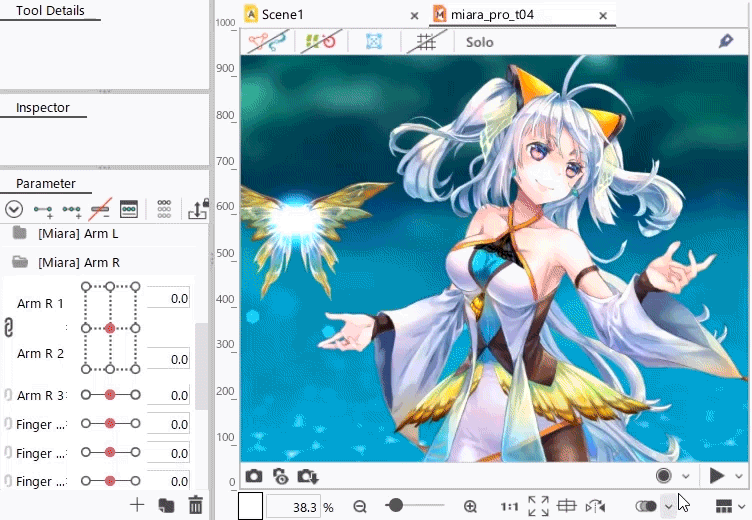
Task: Click the camera snapshot icon
Action: (x=254, y=476)
